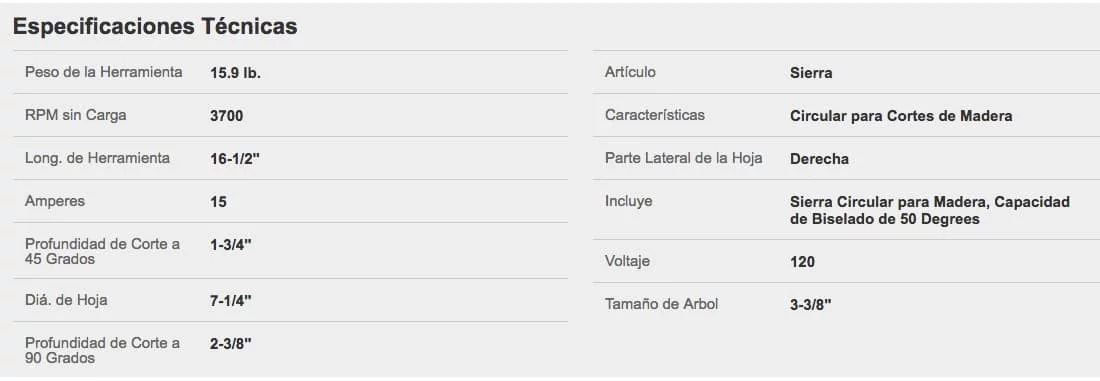Click the Voltaje 120 value
The image size is (1100, 381).
[x=803, y=262]
